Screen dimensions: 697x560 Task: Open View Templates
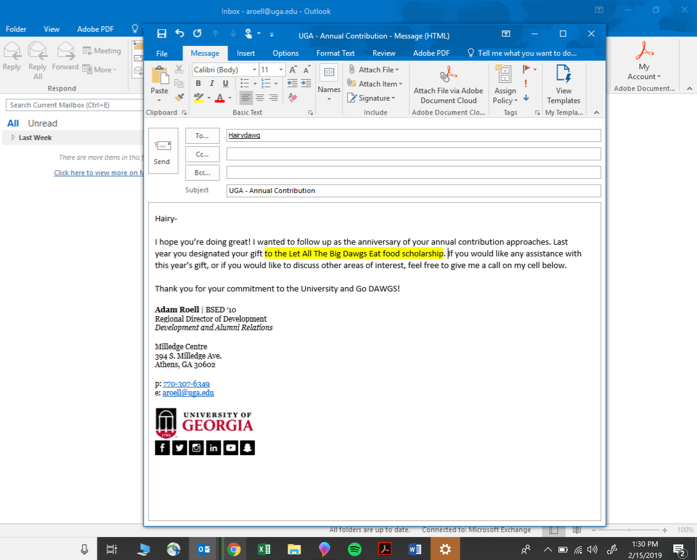563,84
